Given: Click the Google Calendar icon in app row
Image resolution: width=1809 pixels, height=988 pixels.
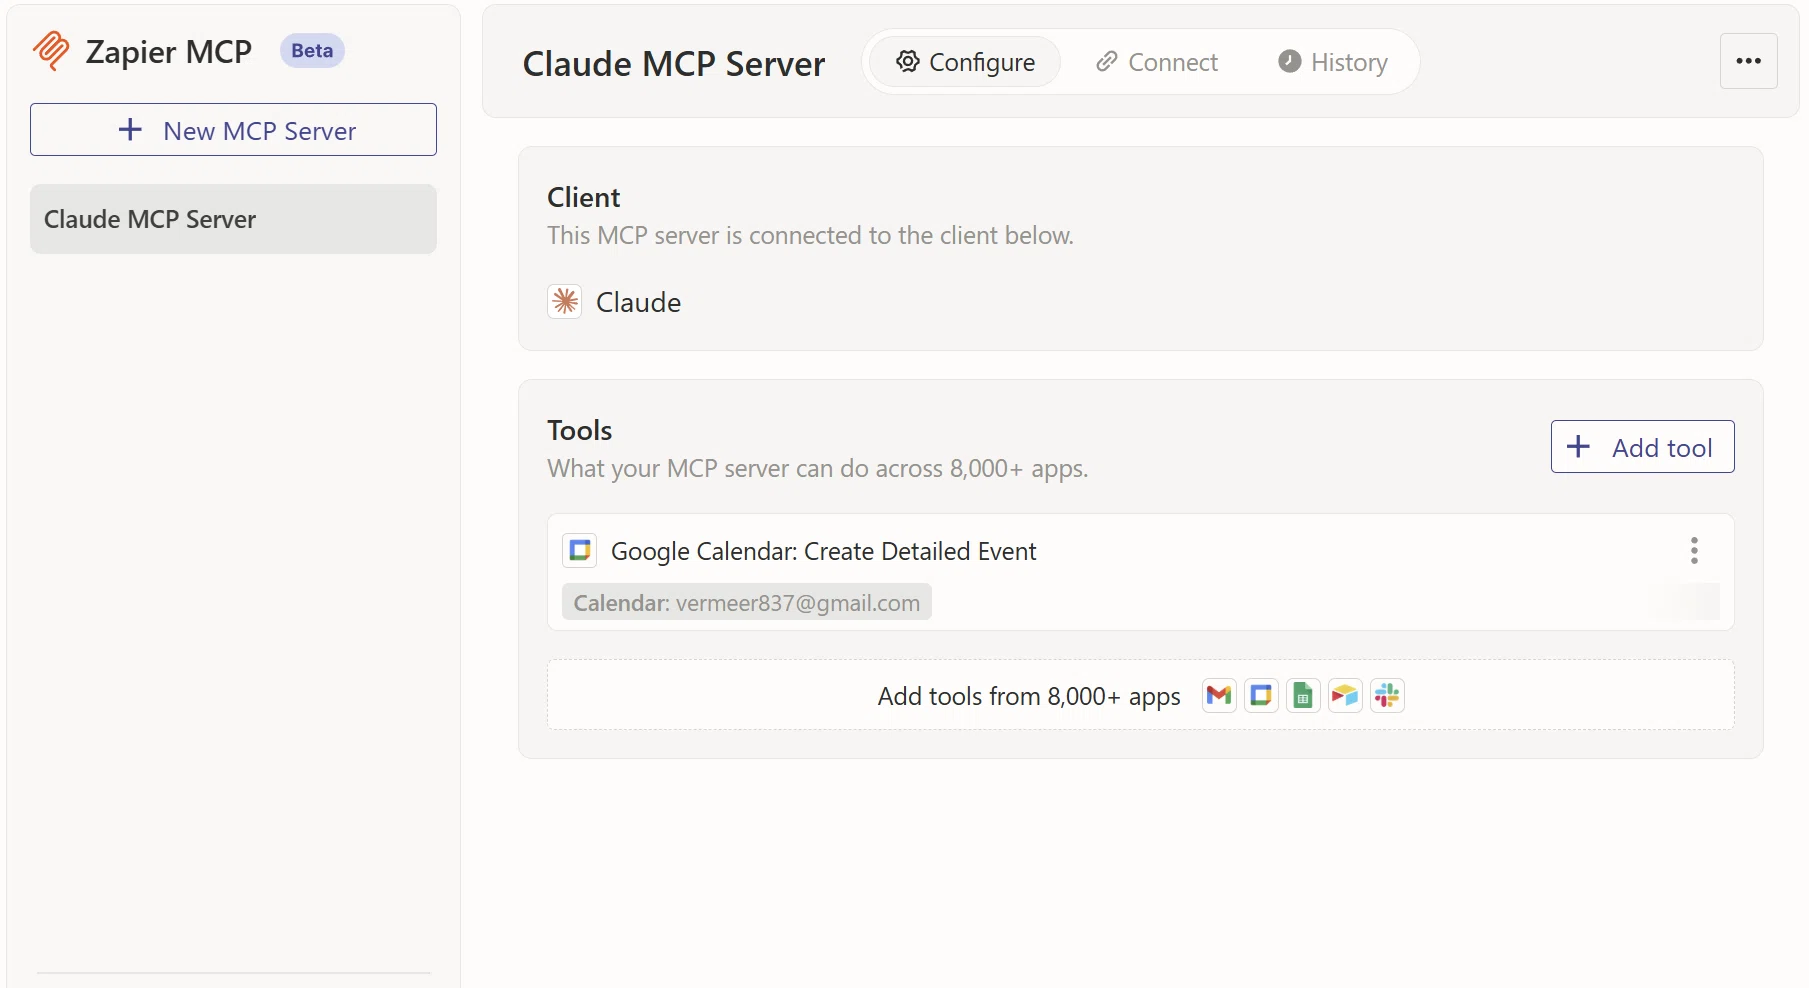Looking at the screenshot, I should [1261, 695].
